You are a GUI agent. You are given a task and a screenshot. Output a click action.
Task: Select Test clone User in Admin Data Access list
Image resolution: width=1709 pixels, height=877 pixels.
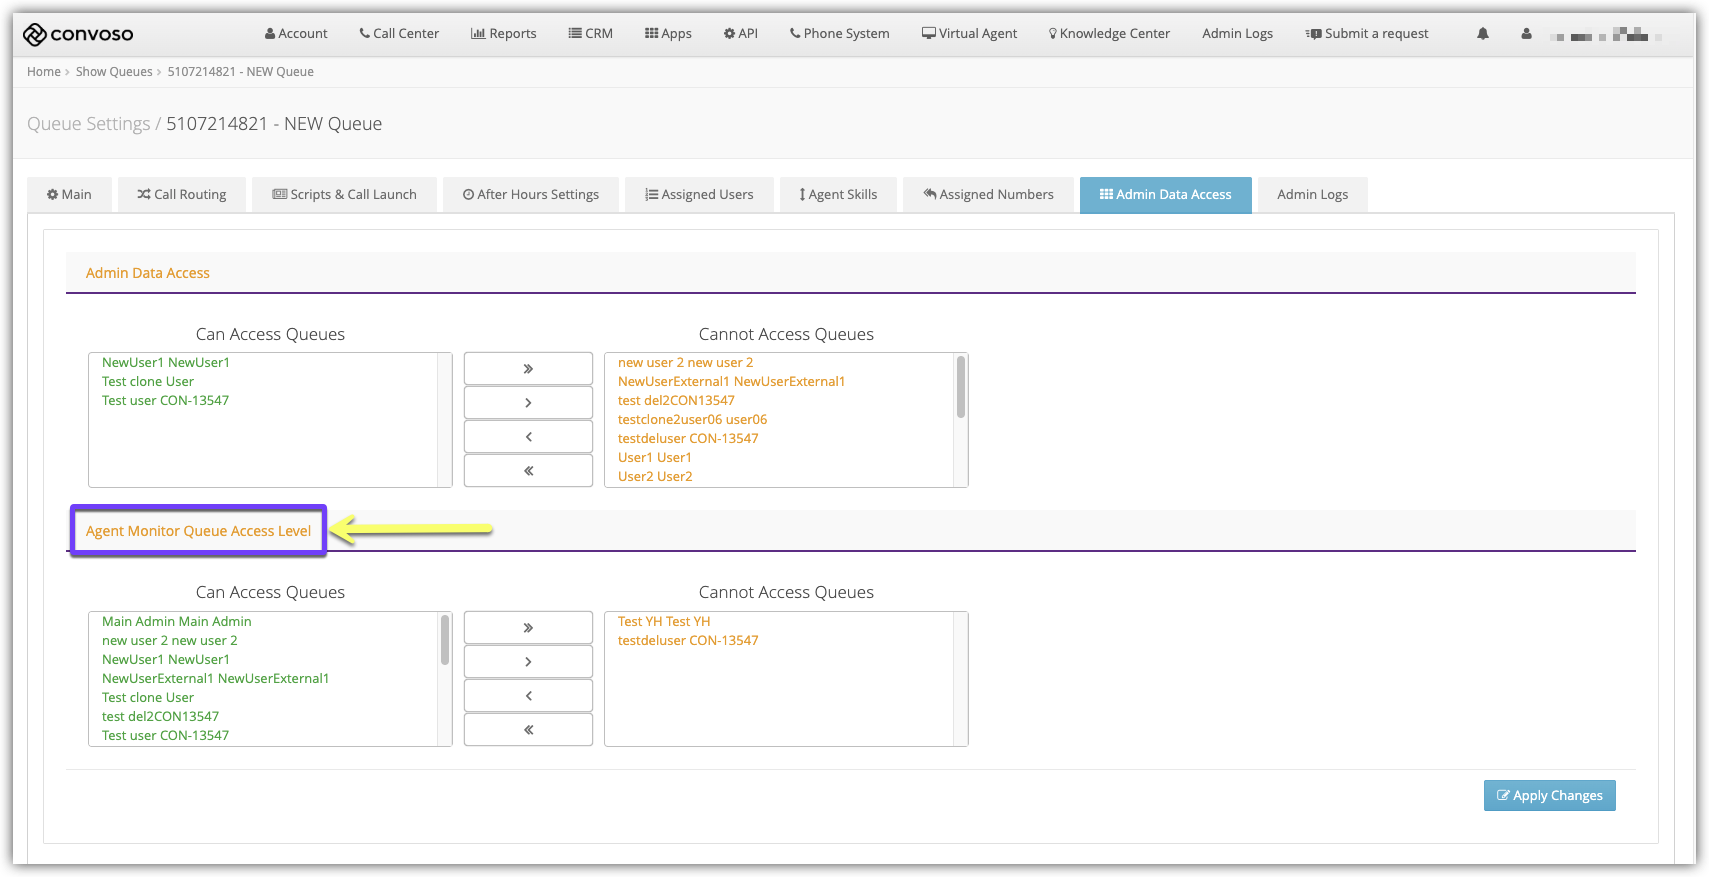[x=148, y=382]
